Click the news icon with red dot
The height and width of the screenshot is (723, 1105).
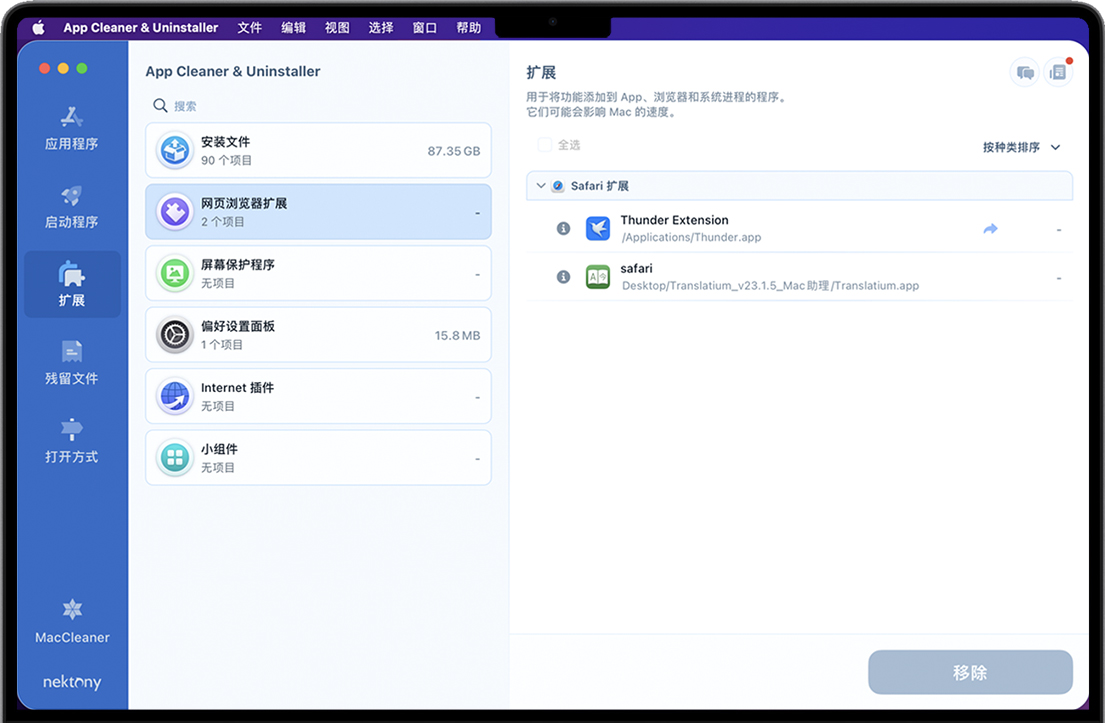click(x=1058, y=72)
